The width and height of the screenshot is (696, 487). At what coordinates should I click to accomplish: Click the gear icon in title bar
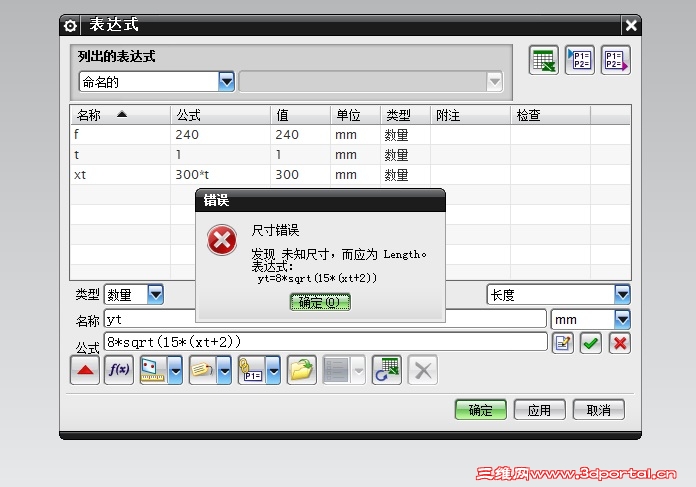coord(70,26)
